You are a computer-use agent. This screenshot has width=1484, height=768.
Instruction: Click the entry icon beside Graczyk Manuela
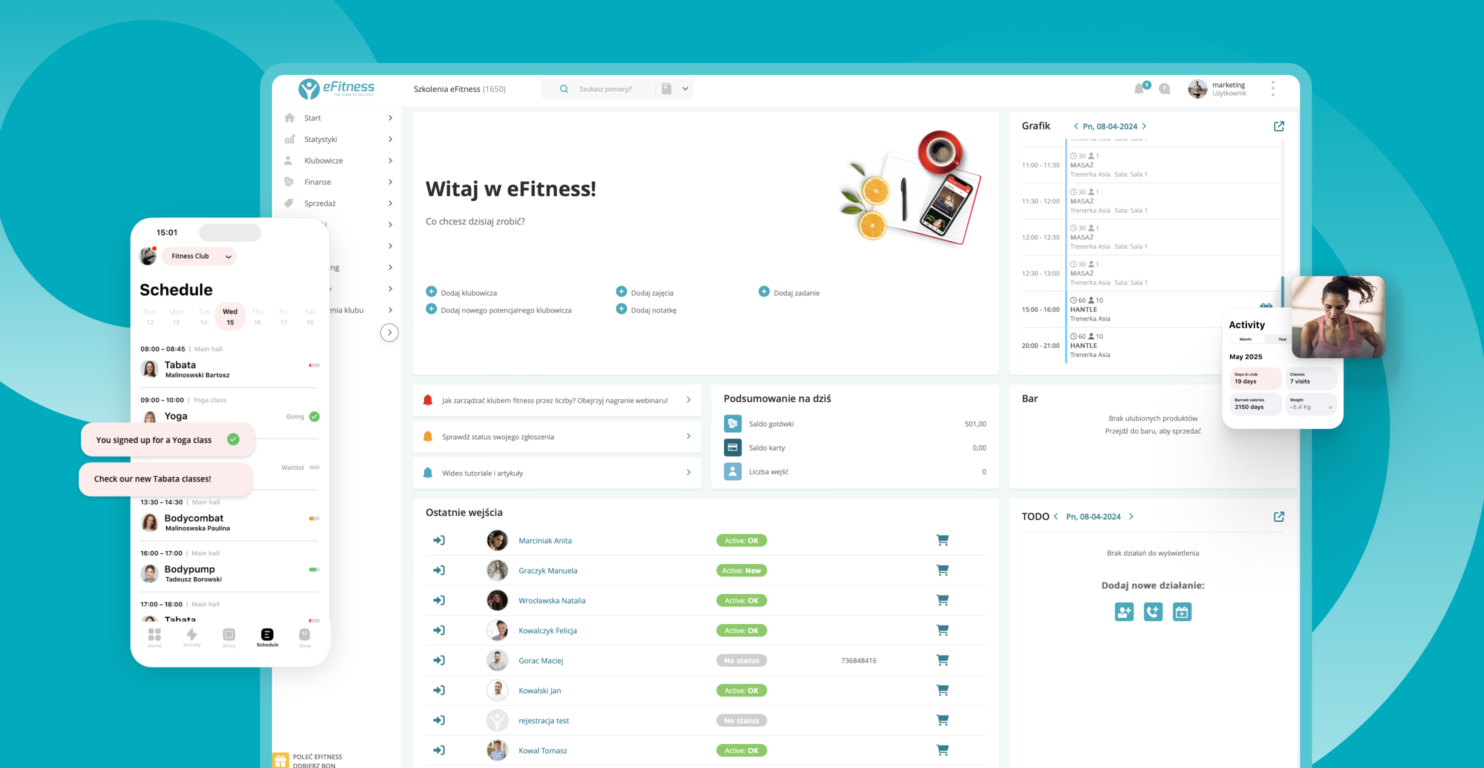(x=438, y=570)
